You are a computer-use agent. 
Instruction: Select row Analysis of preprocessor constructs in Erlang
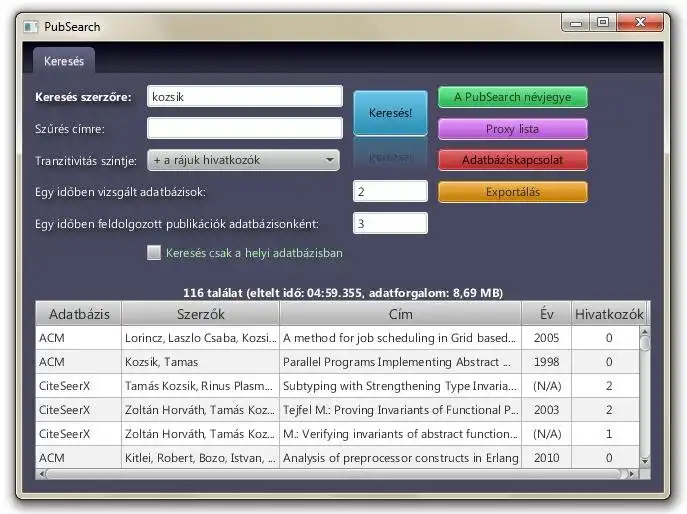(x=337, y=458)
